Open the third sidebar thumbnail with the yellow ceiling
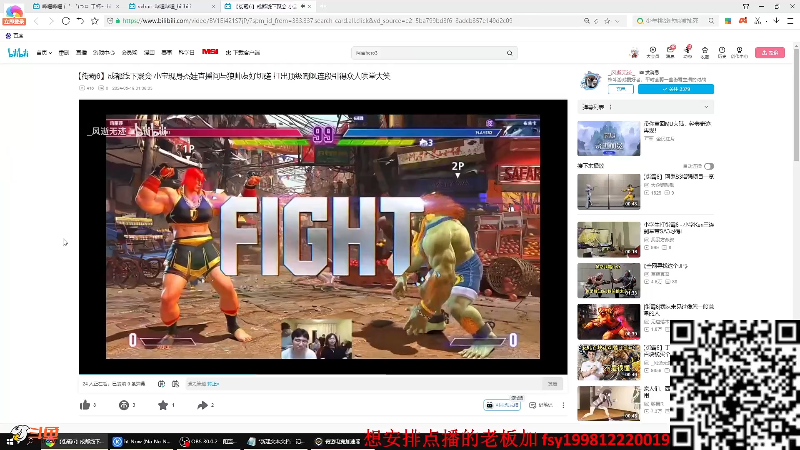The width and height of the screenshot is (800, 450). point(608,240)
